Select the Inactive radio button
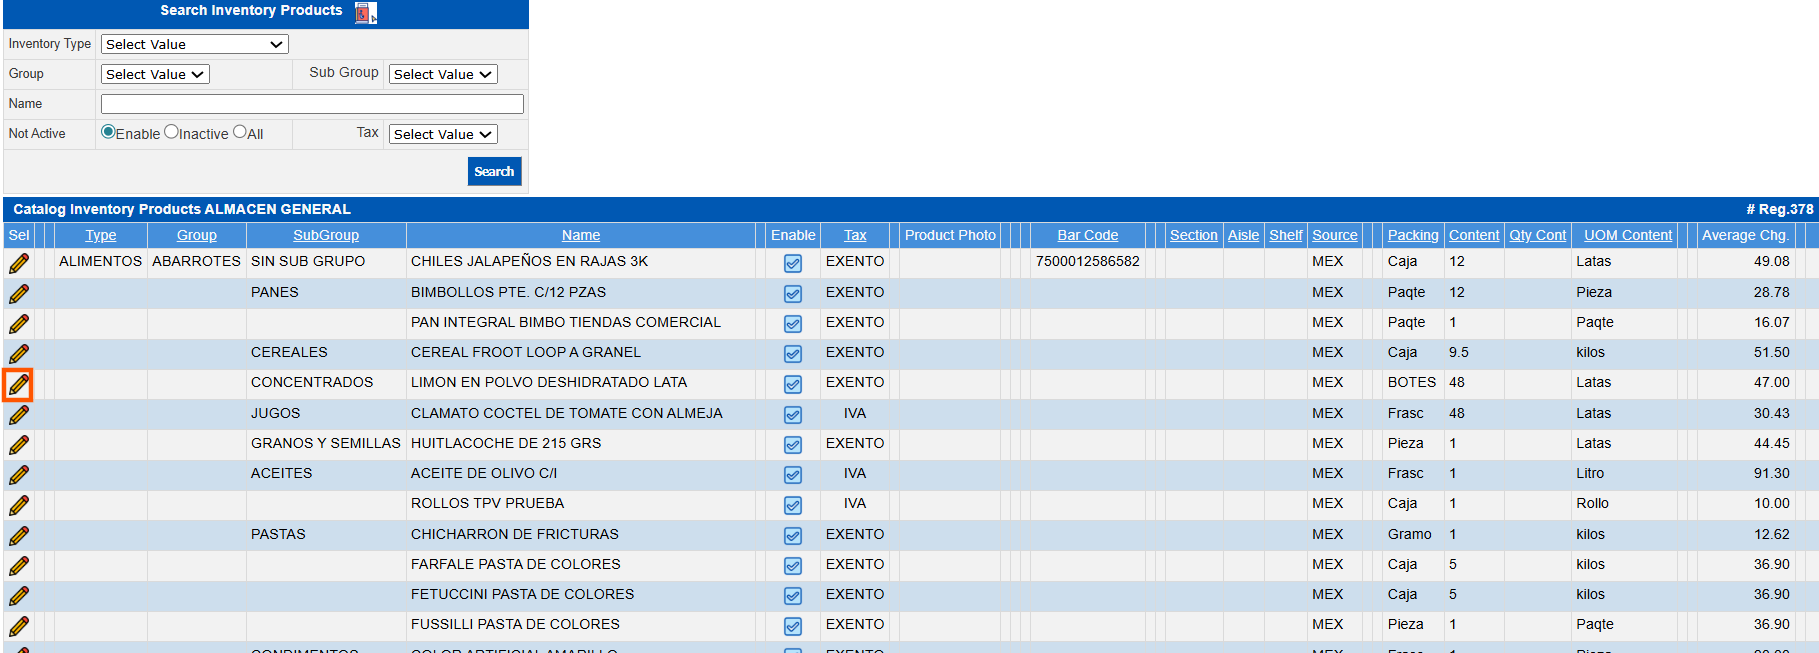1819x653 pixels. pyautogui.click(x=171, y=132)
